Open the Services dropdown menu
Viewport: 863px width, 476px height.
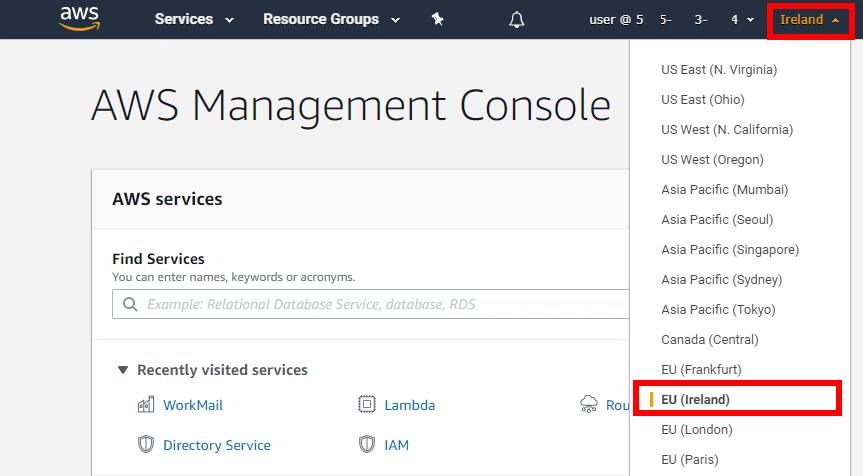tap(194, 19)
